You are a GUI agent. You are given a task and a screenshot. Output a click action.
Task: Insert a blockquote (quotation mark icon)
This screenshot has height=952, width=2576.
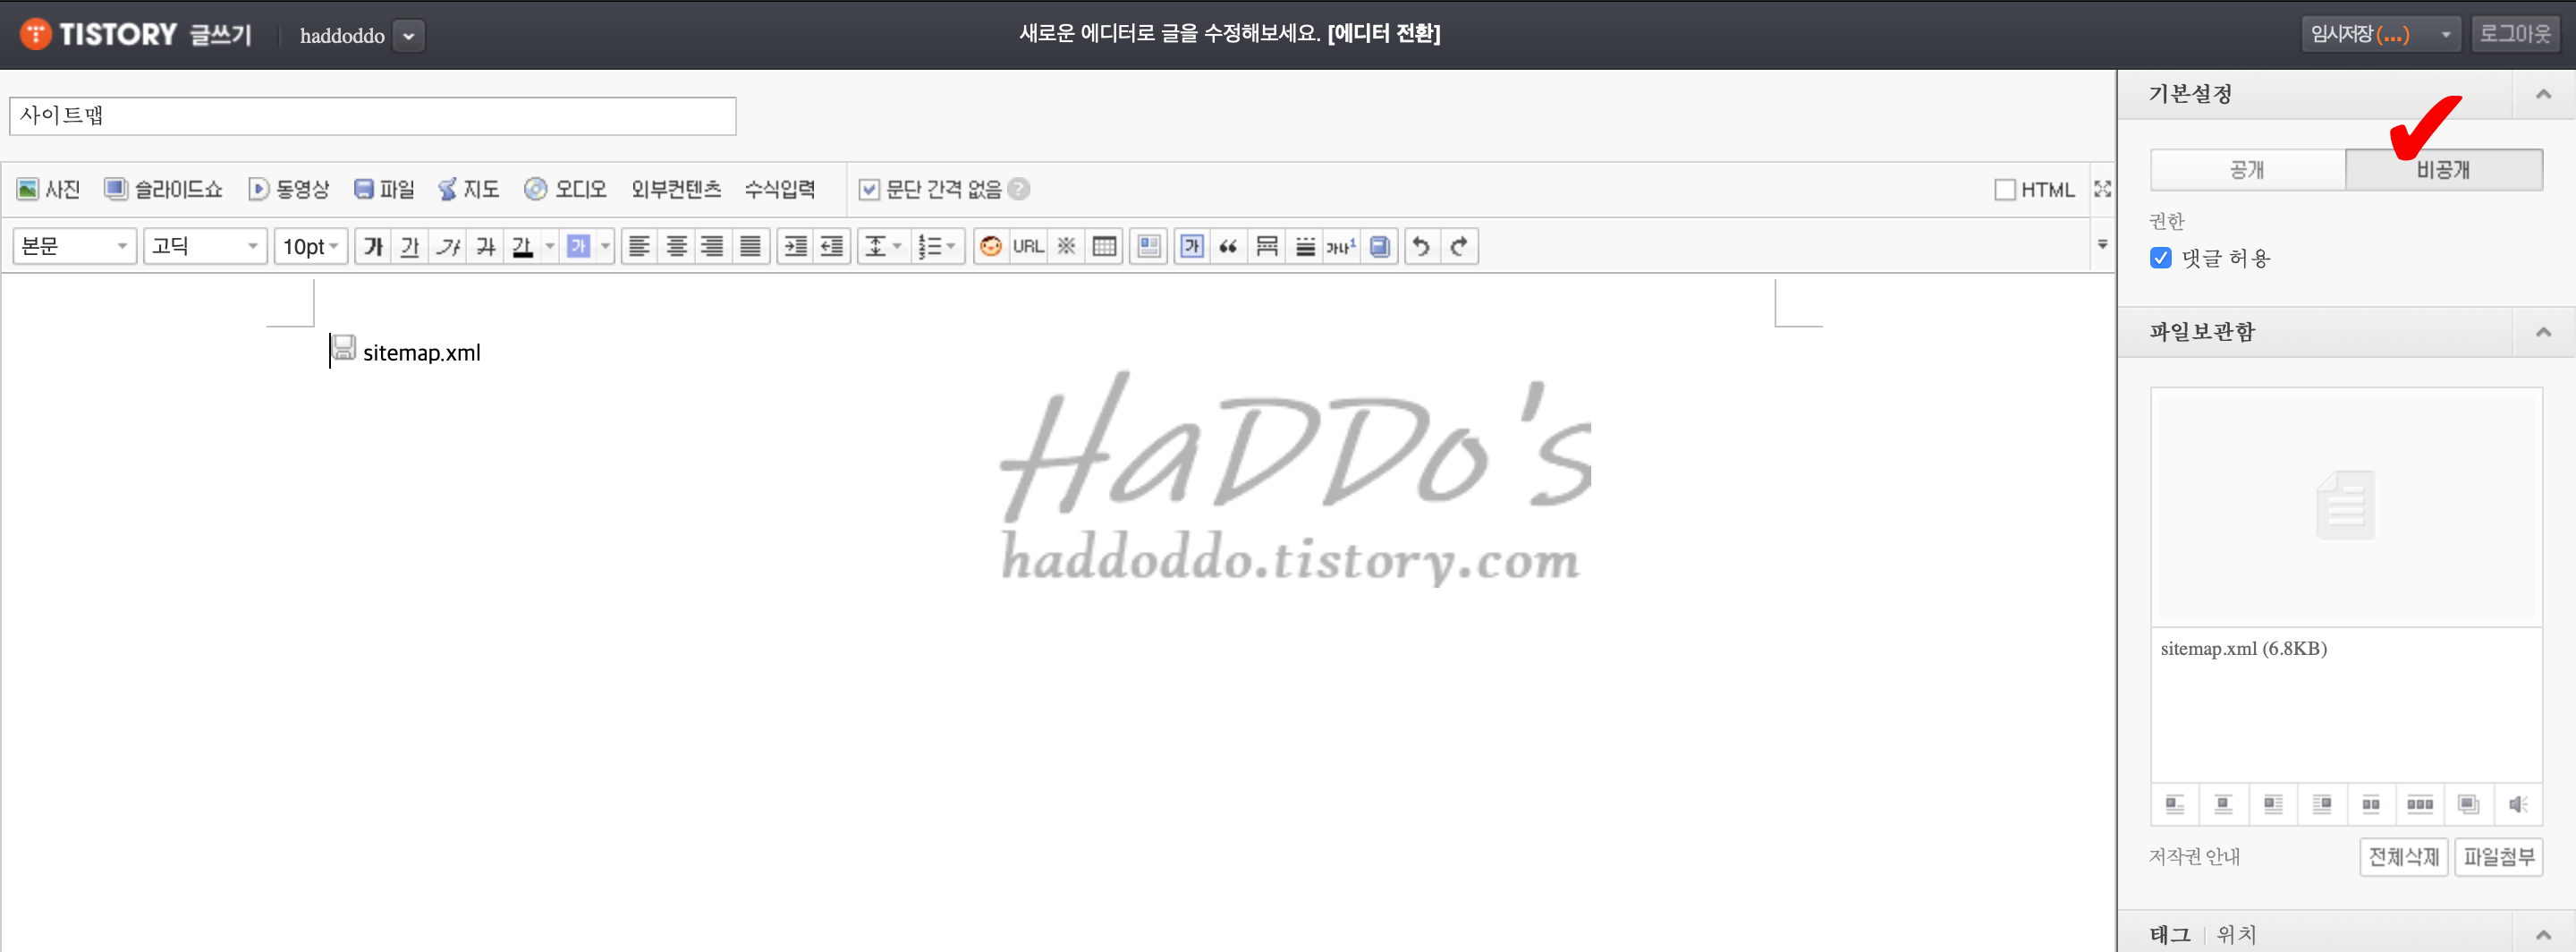(x=1228, y=246)
